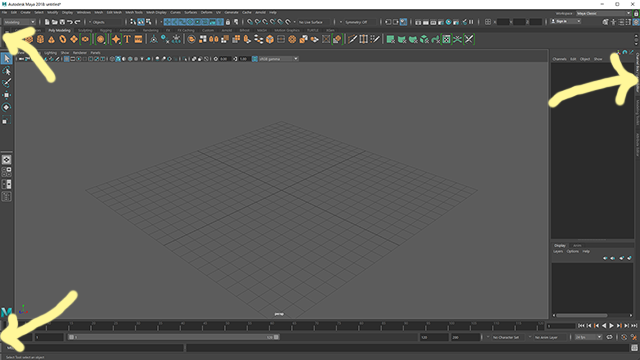This screenshot has height=360, width=640.
Task: Create a polygon cylinder from the shelf
Action: click(40, 39)
